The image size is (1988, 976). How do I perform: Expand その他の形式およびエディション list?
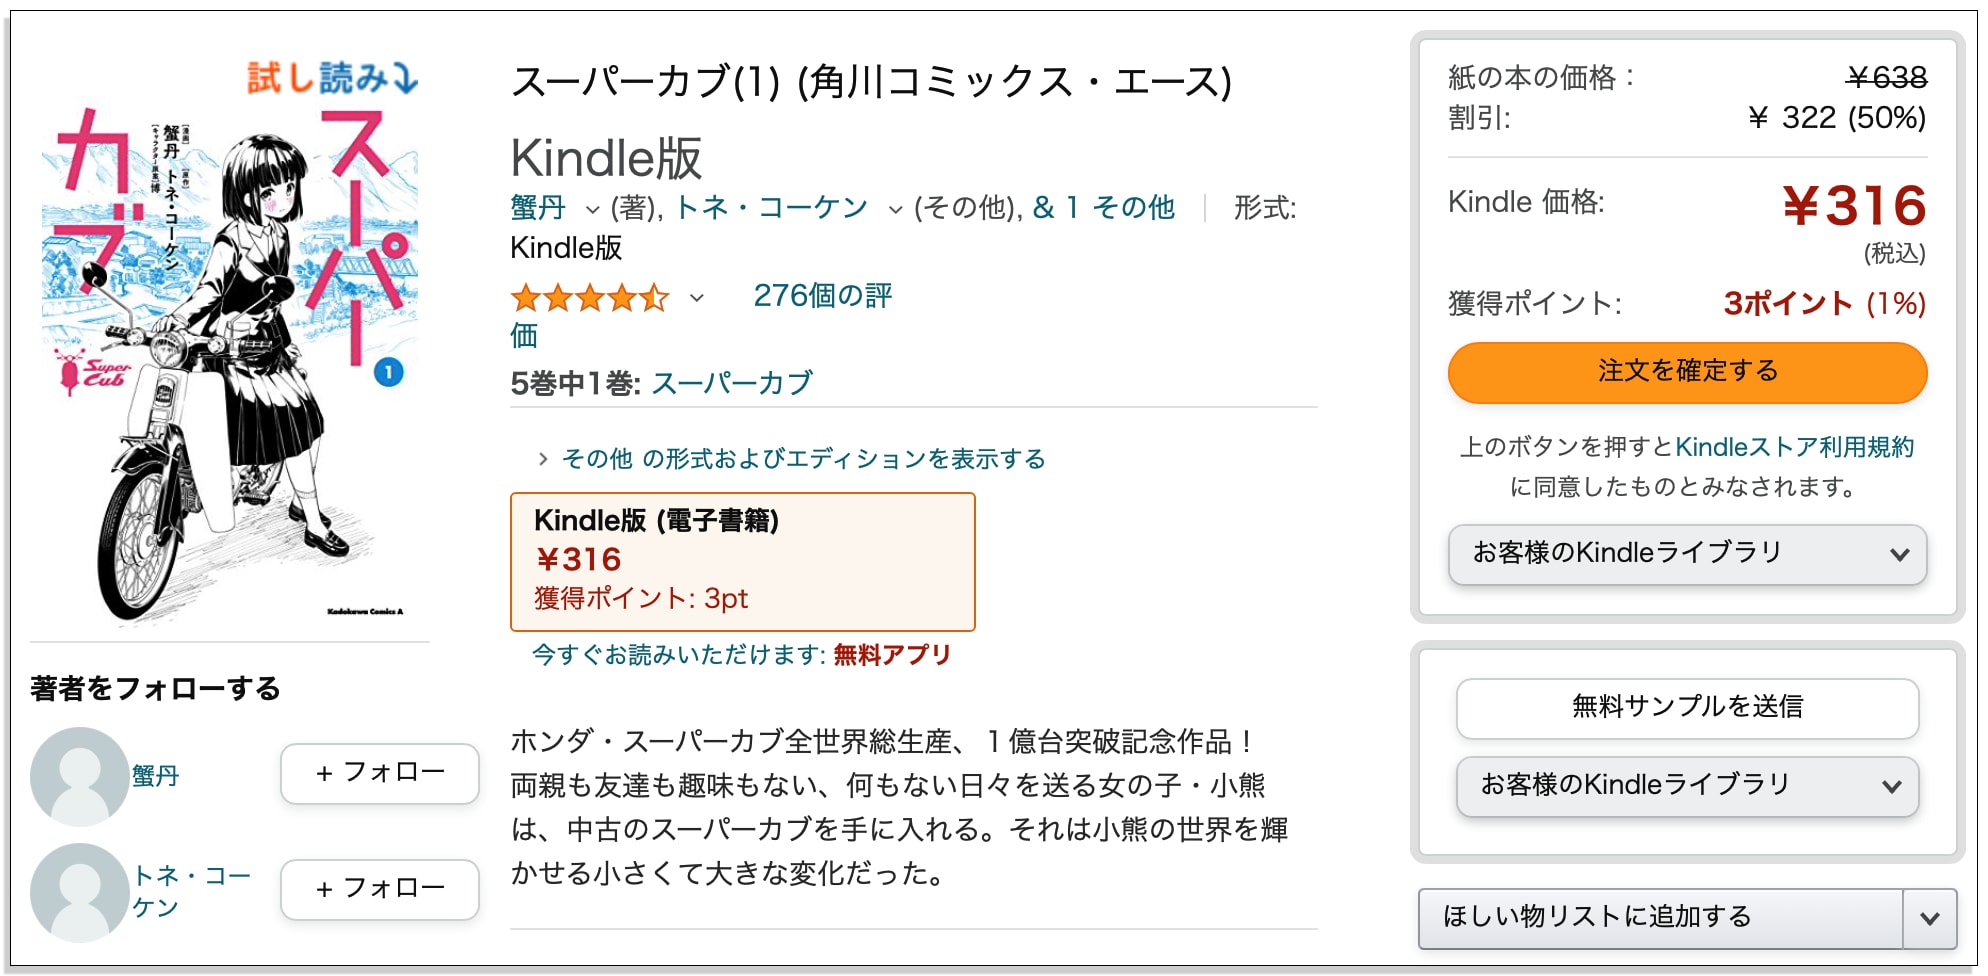[792, 459]
